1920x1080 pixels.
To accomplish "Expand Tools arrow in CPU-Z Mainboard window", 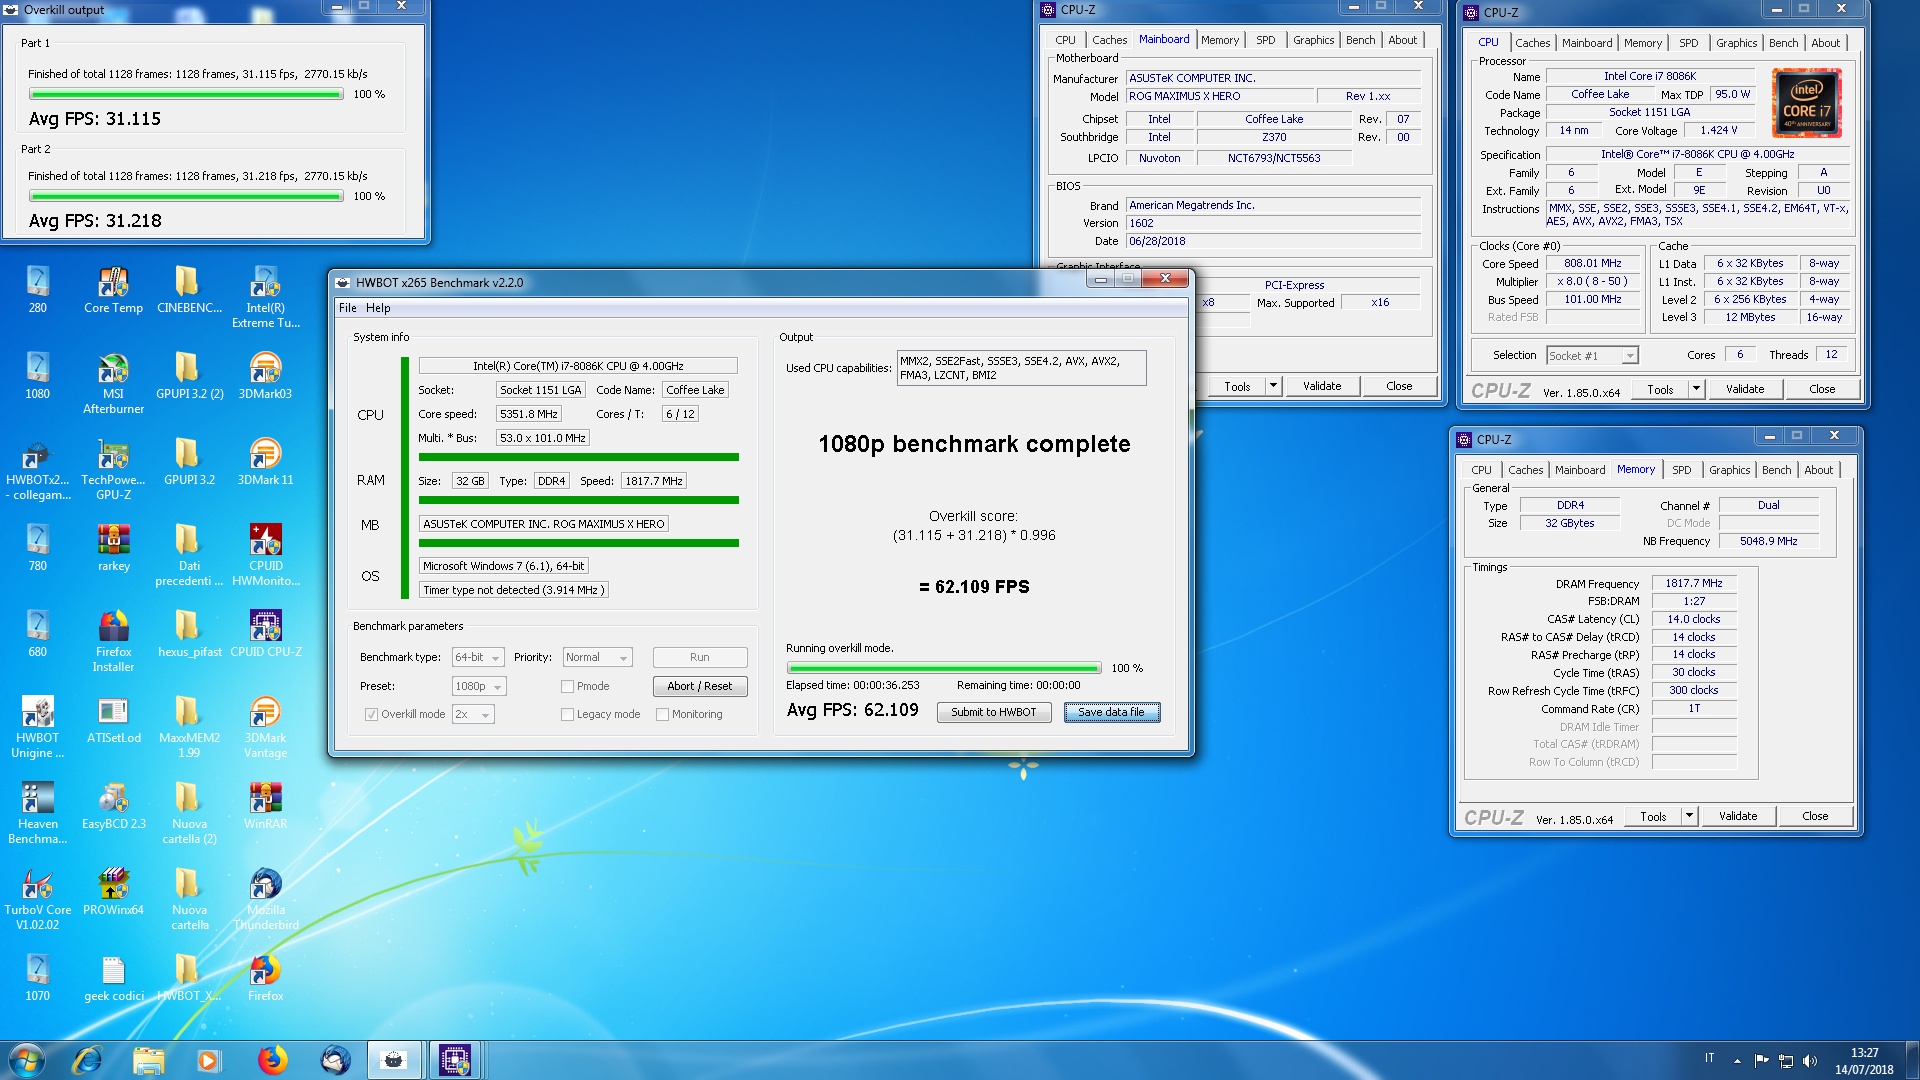I will coord(1273,386).
